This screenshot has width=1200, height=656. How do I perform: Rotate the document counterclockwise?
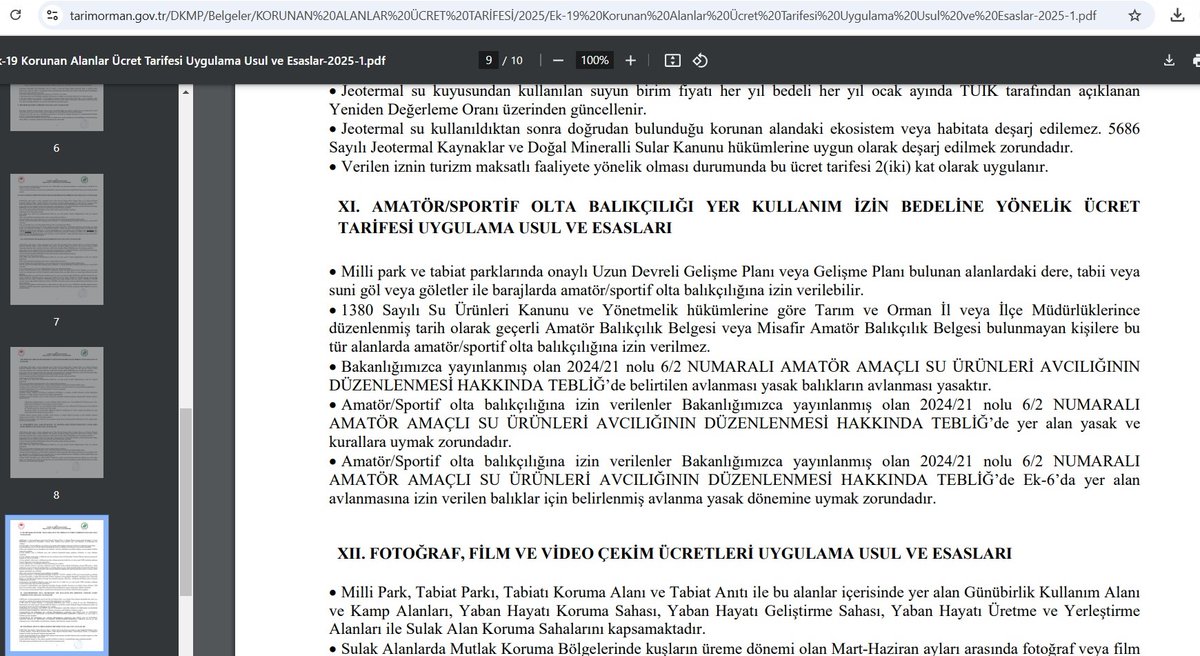700,60
